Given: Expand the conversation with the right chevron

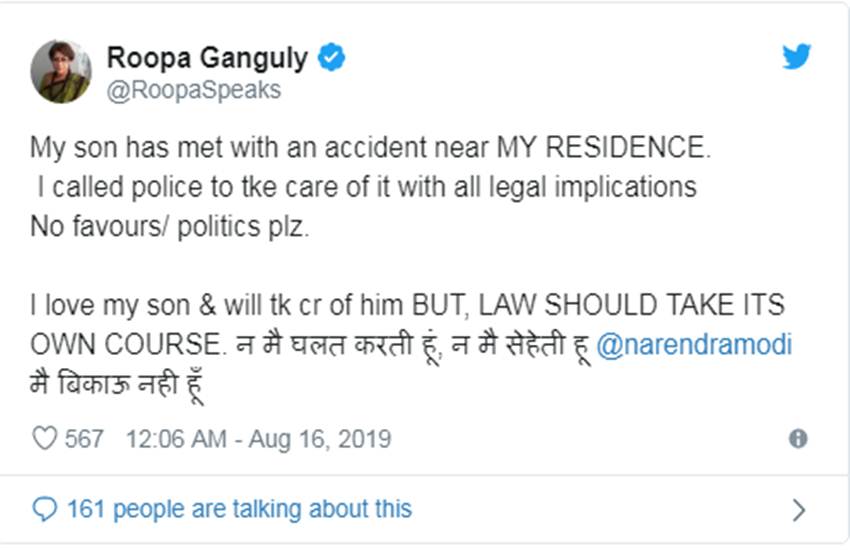Looking at the screenshot, I should (798, 510).
